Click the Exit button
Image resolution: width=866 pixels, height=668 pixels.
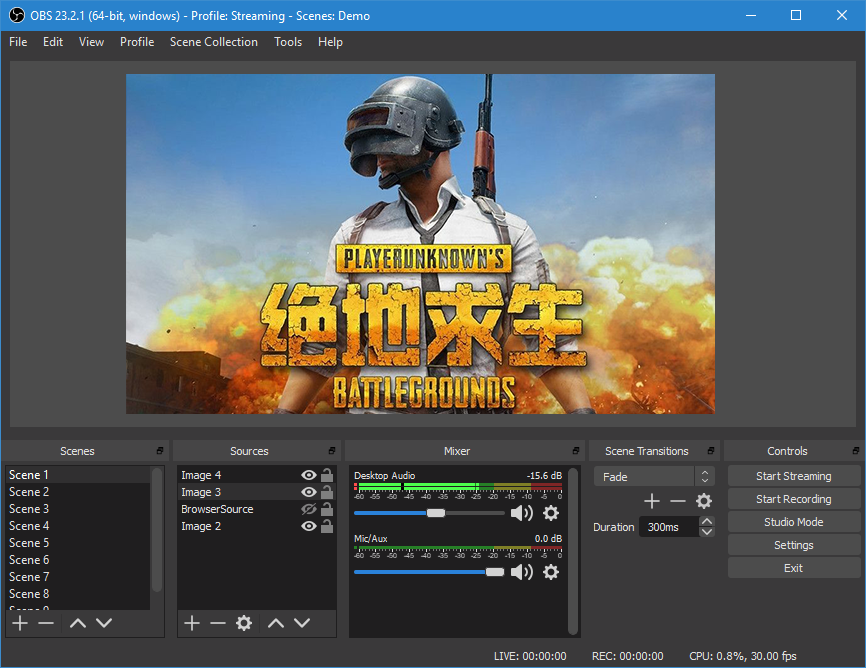(794, 568)
